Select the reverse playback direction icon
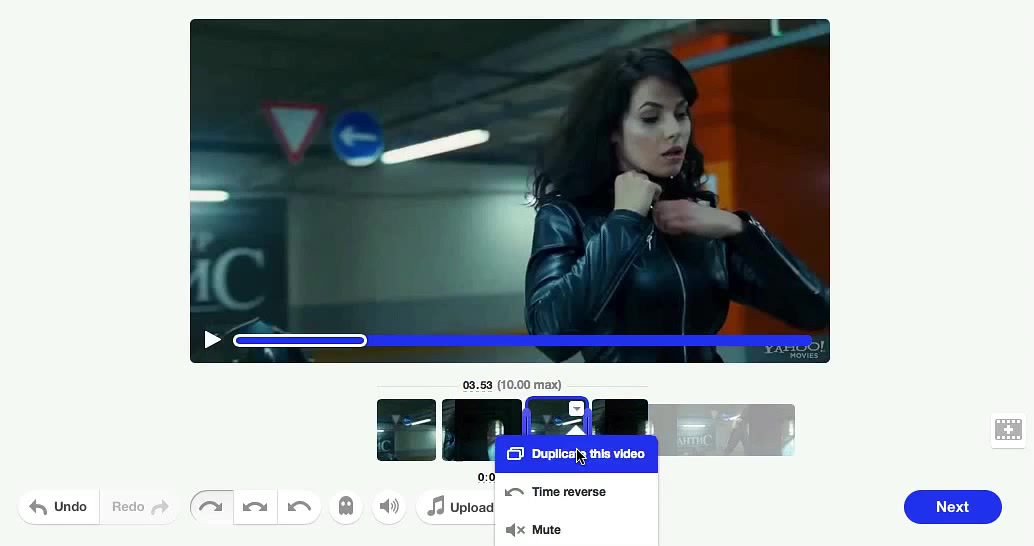Image resolution: width=1034 pixels, height=546 pixels. tap(299, 507)
